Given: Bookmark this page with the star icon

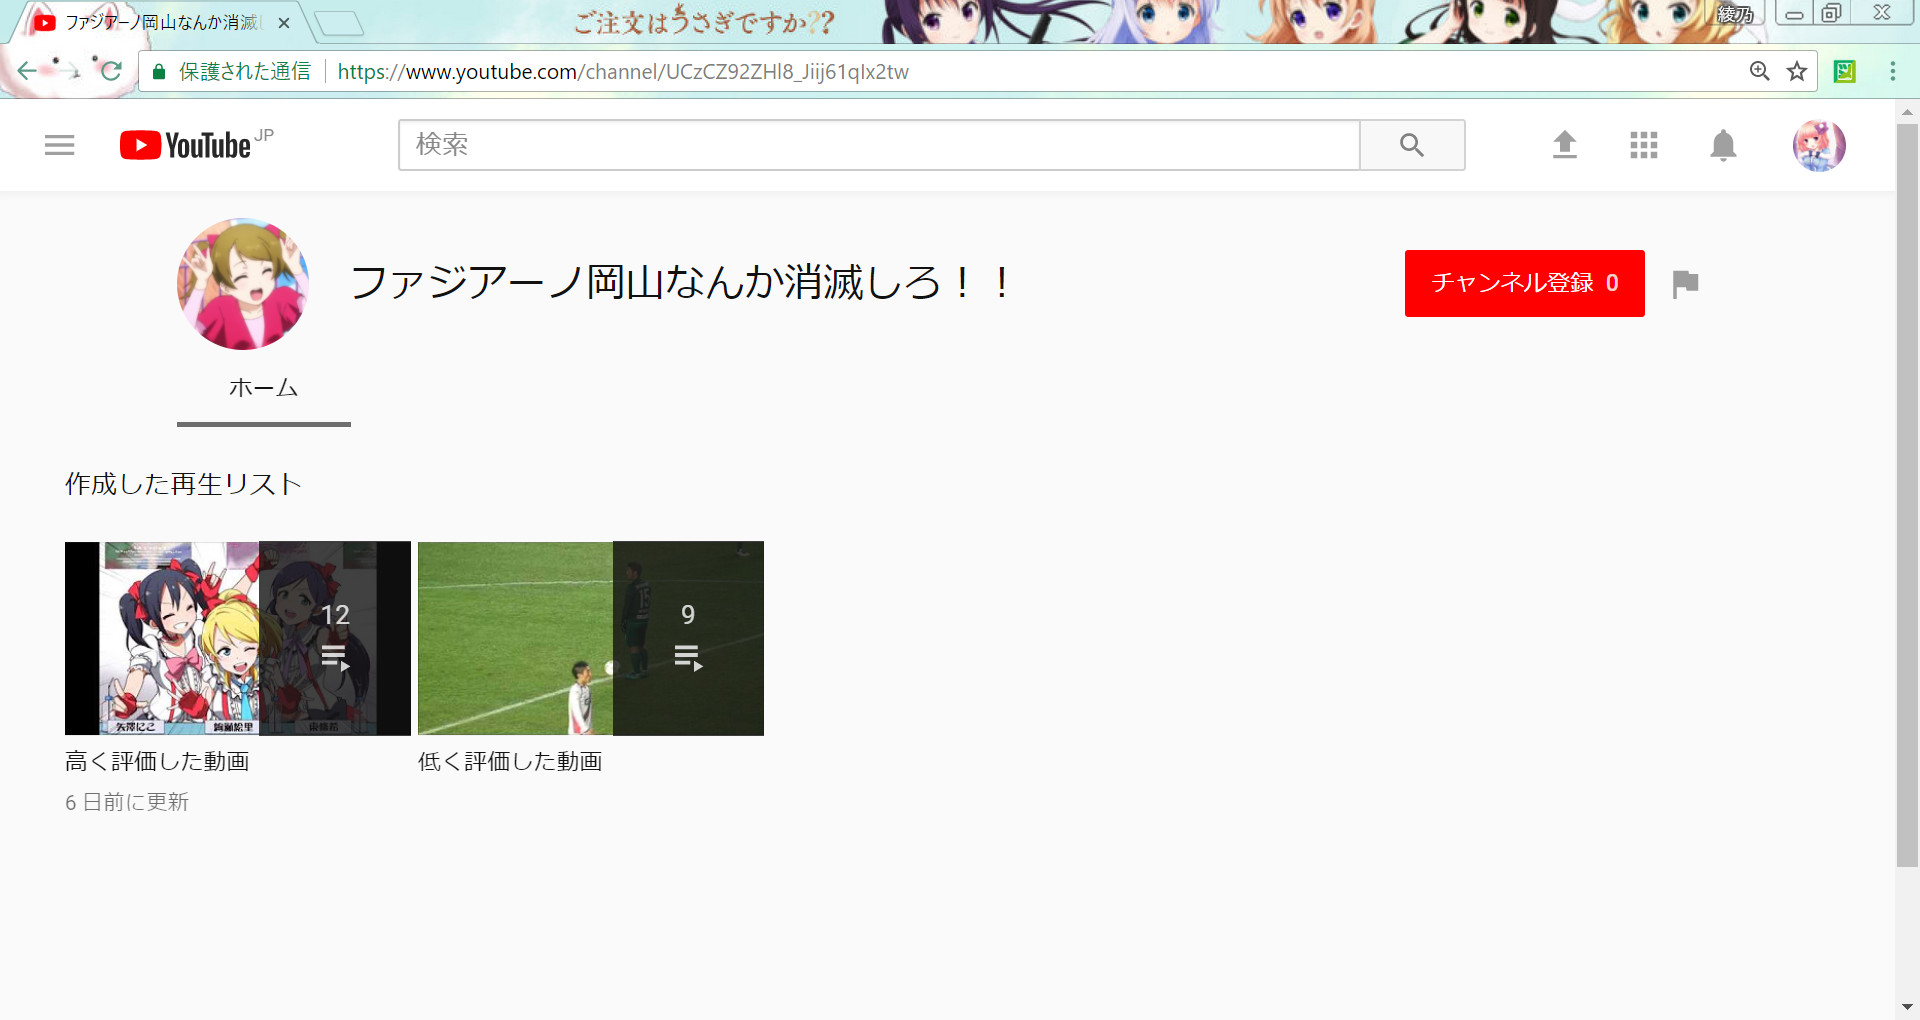Looking at the screenshot, I should 1797,71.
